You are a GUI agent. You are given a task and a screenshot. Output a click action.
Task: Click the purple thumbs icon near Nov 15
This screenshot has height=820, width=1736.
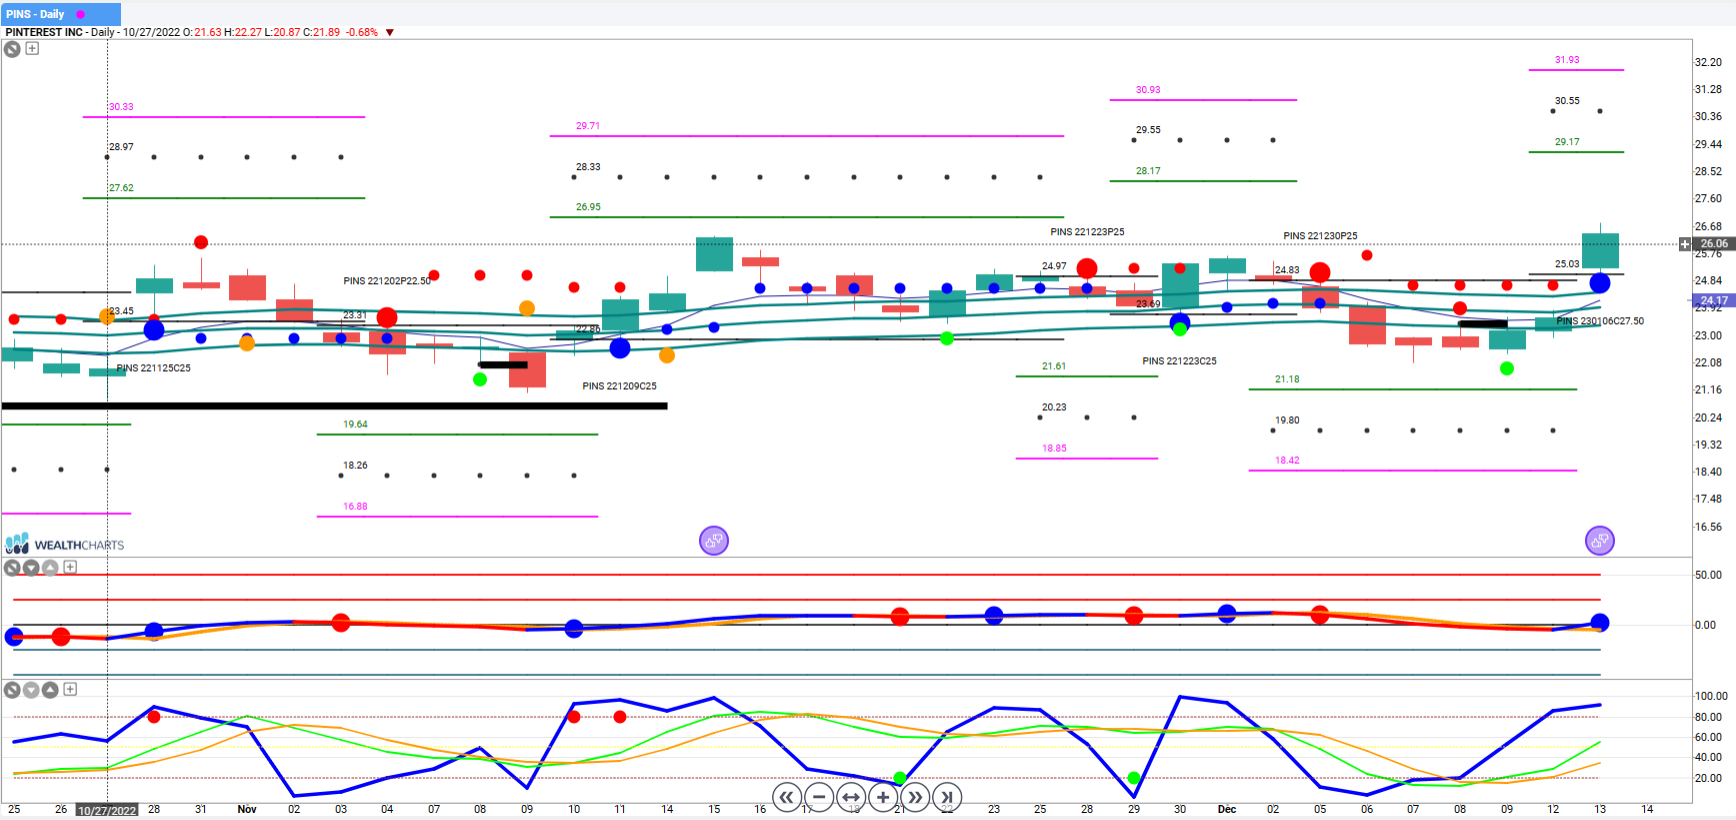[714, 541]
